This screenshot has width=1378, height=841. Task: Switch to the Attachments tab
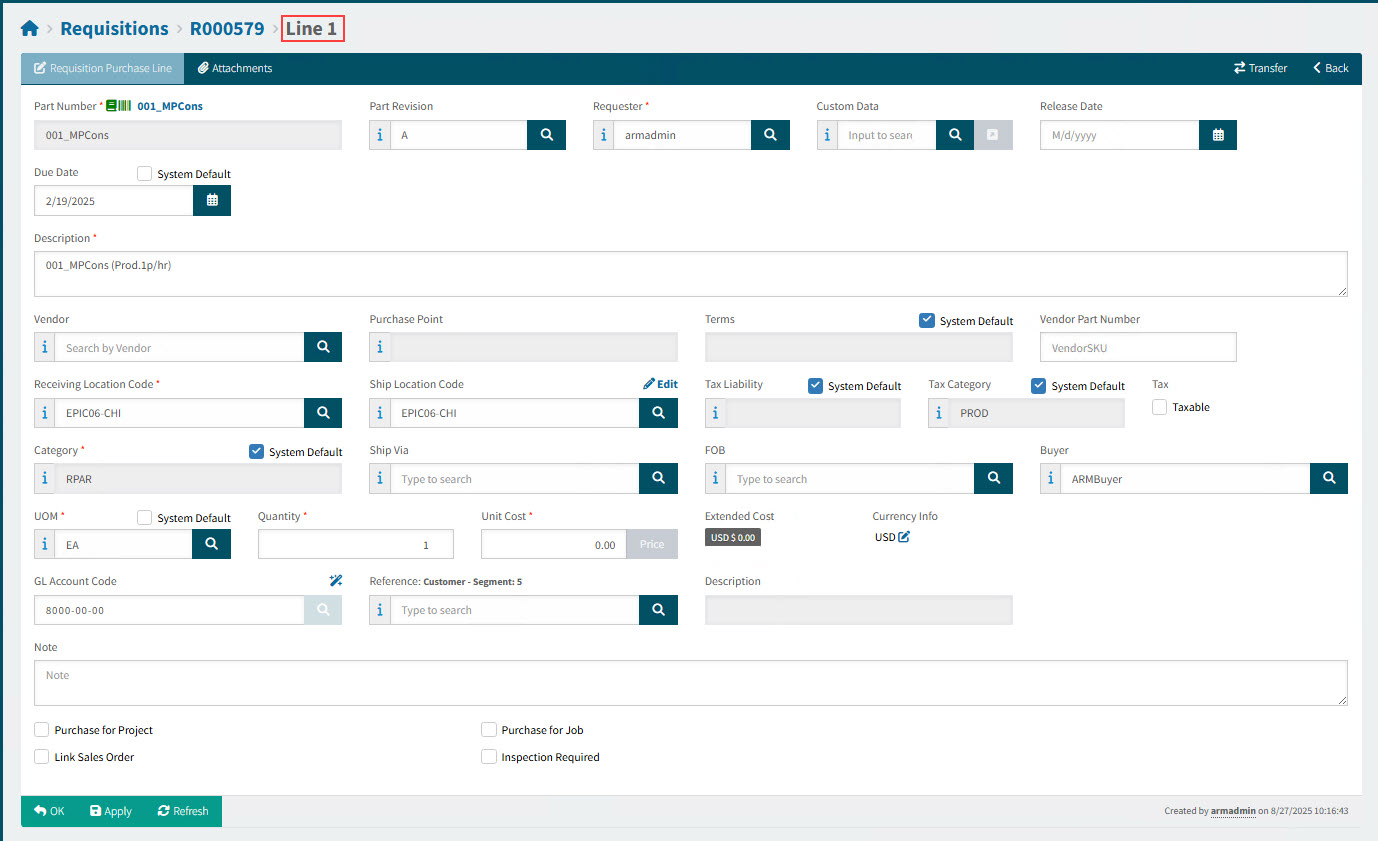(x=235, y=68)
